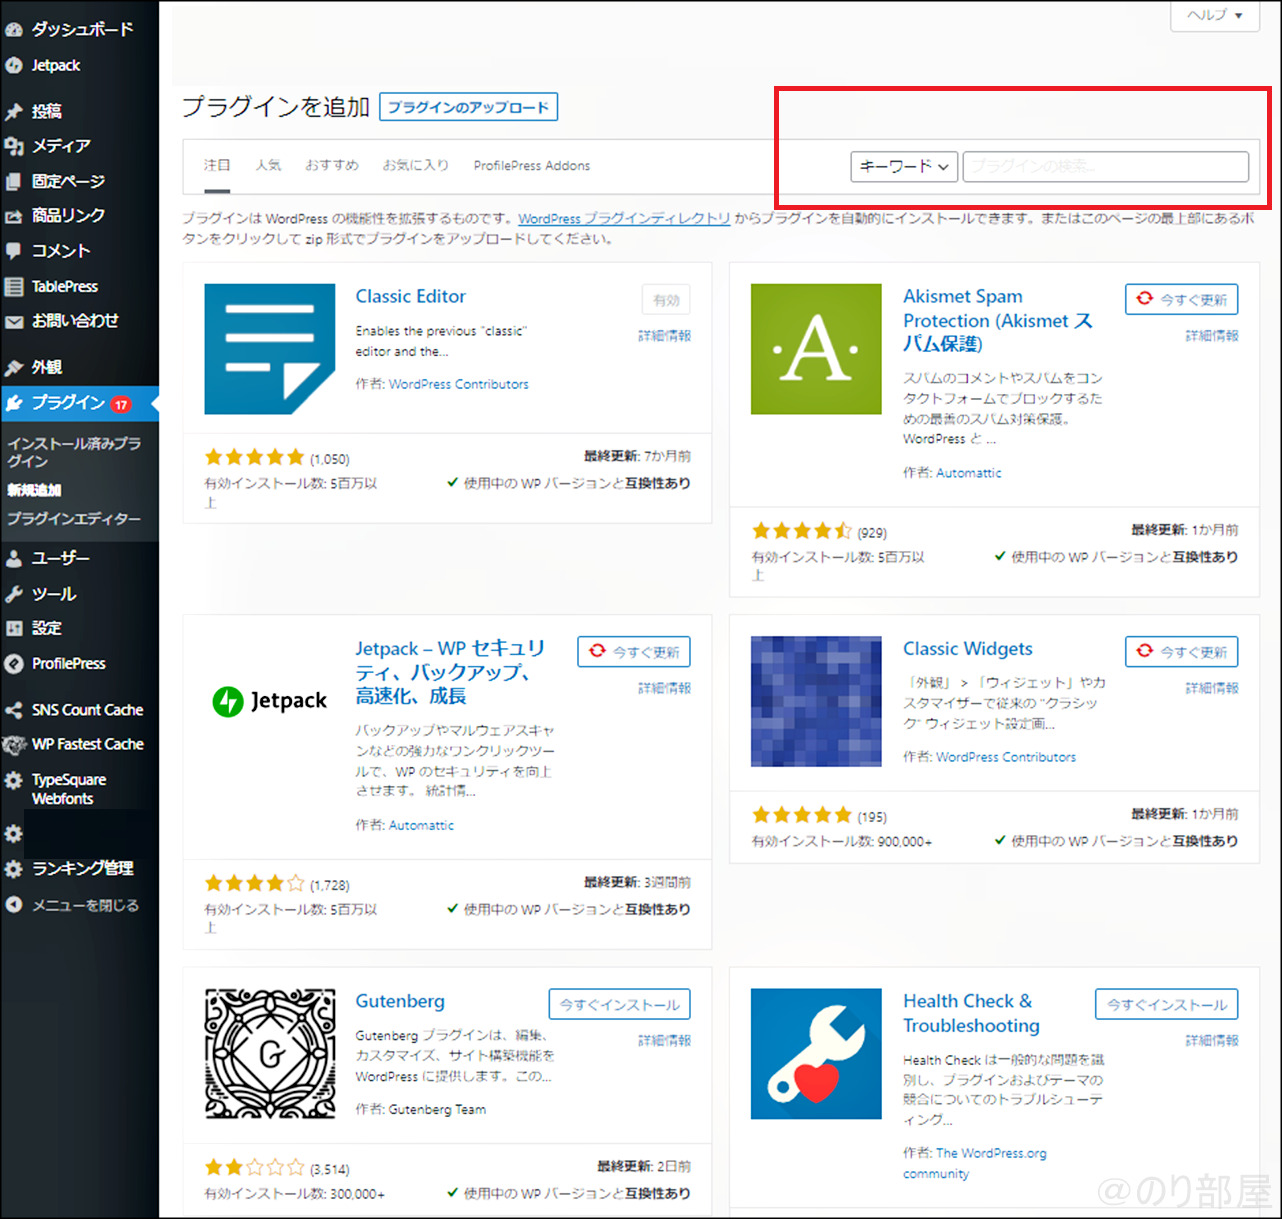The height and width of the screenshot is (1219, 1282).
Task: Click プラグインのアップロード button
Action: click(x=469, y=107)
